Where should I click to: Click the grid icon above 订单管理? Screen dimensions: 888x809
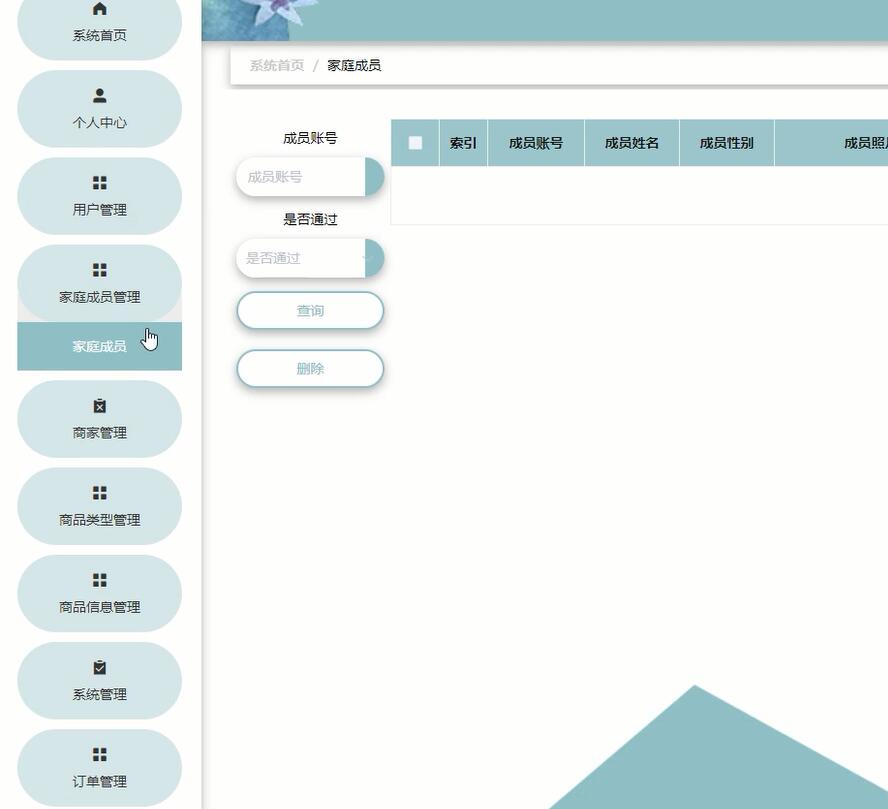pyautogui.click(x=99, y=754)
